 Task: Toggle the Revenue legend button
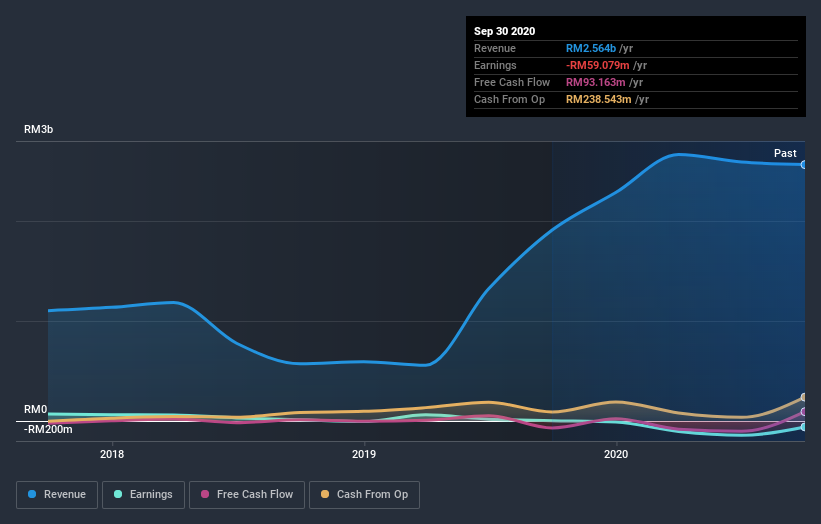(57, 495)
